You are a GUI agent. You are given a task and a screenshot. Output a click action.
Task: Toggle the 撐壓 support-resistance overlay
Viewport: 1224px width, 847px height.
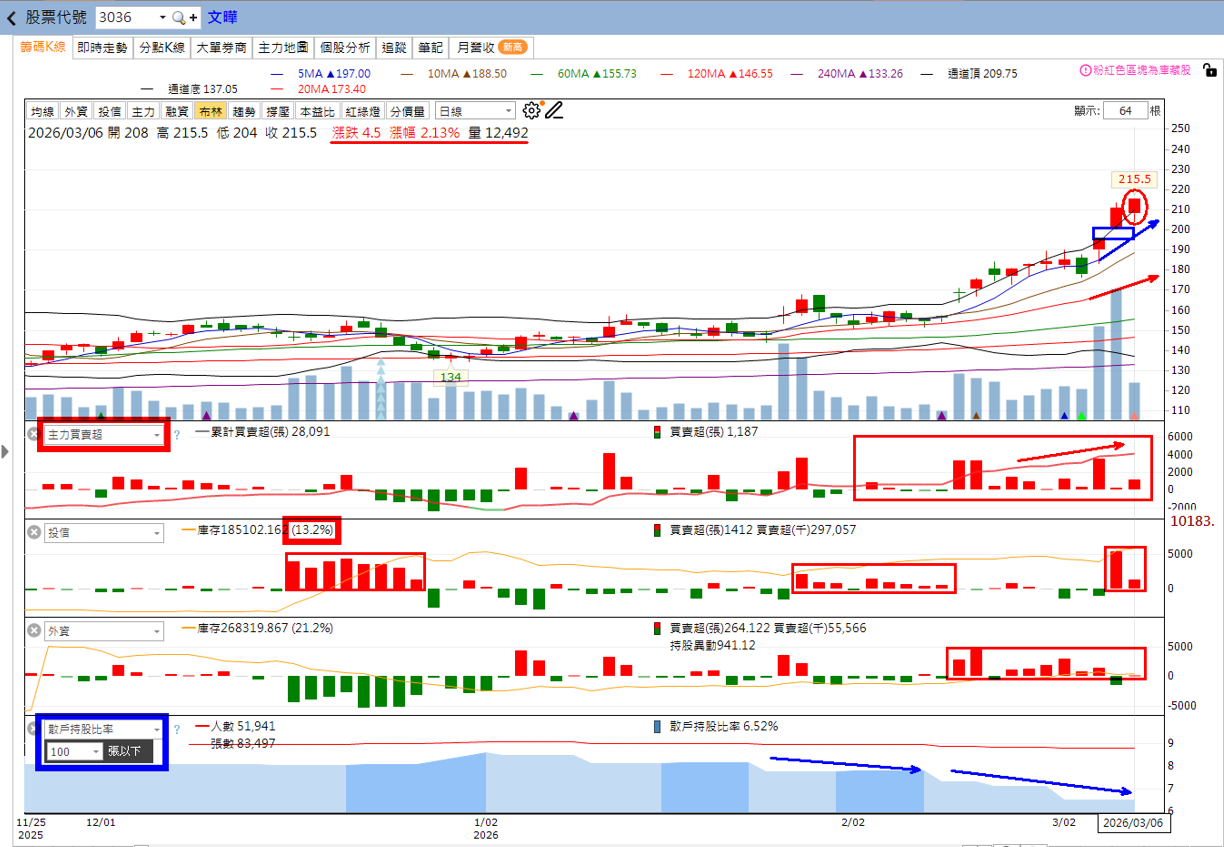point(279,111)
